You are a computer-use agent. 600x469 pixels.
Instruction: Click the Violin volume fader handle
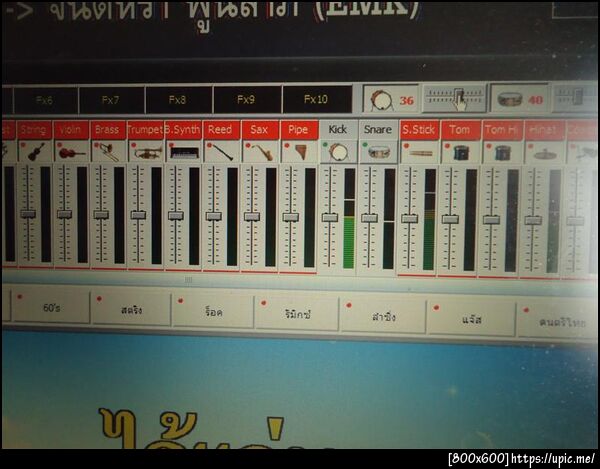(64, 214)
